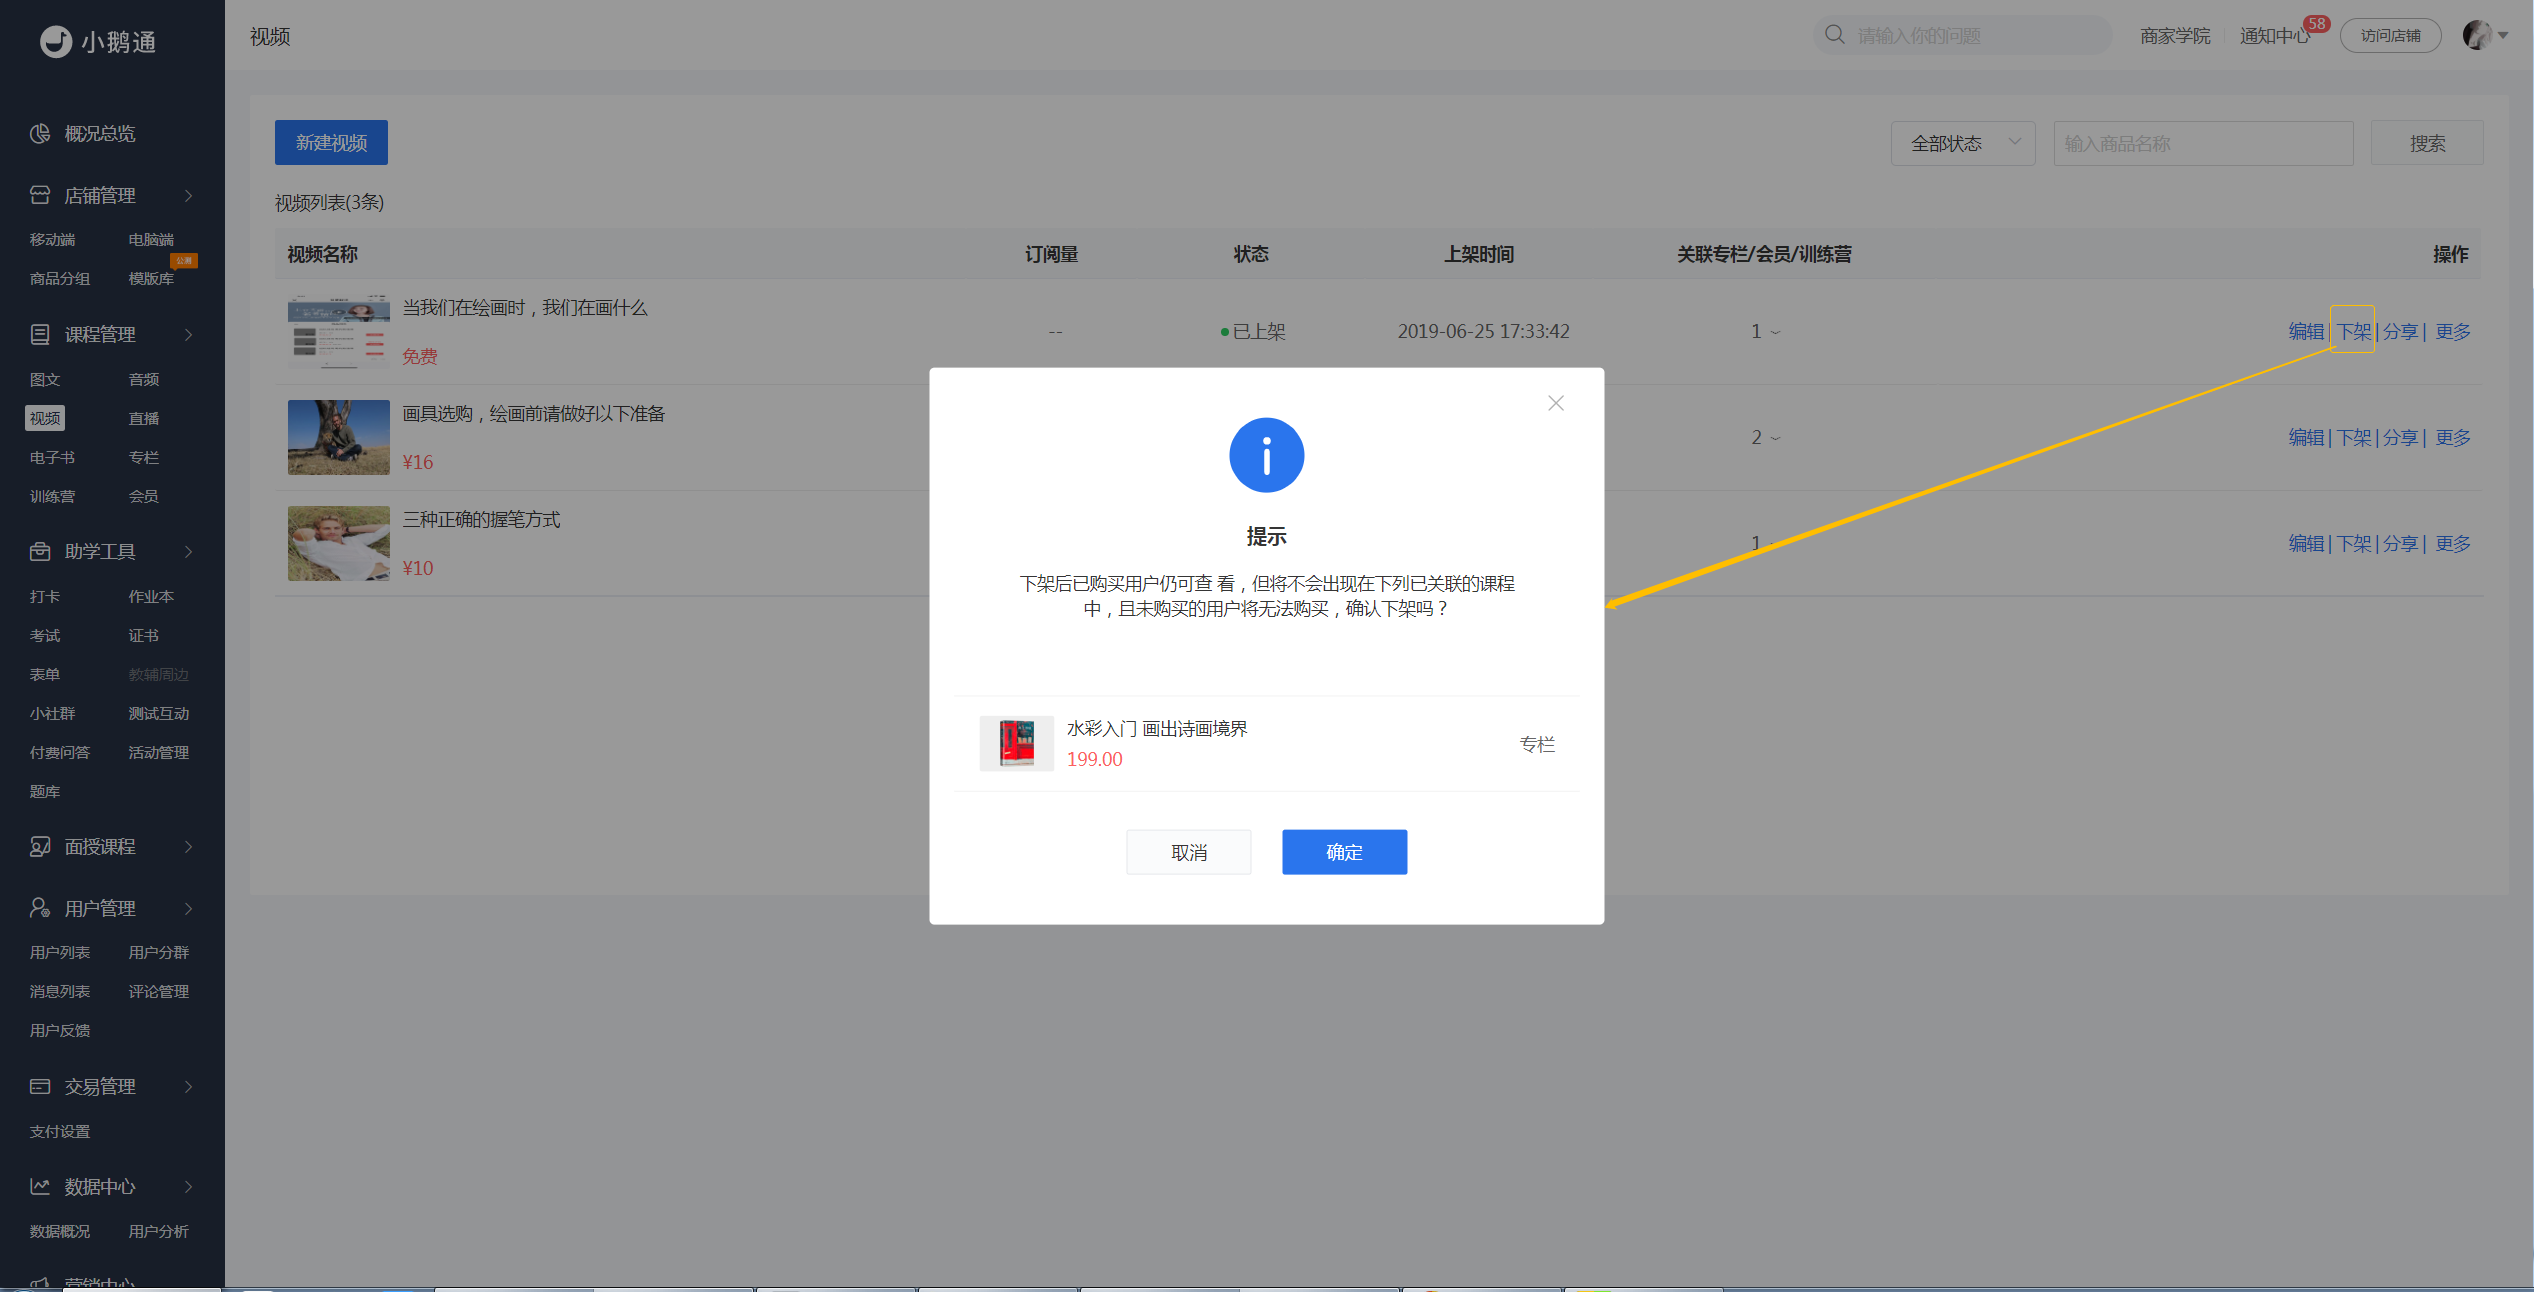Expand the 用户管理 section chevron
Image resolution: width=2534 pixels, height=1292 pixels.
[x=188, y=908]
